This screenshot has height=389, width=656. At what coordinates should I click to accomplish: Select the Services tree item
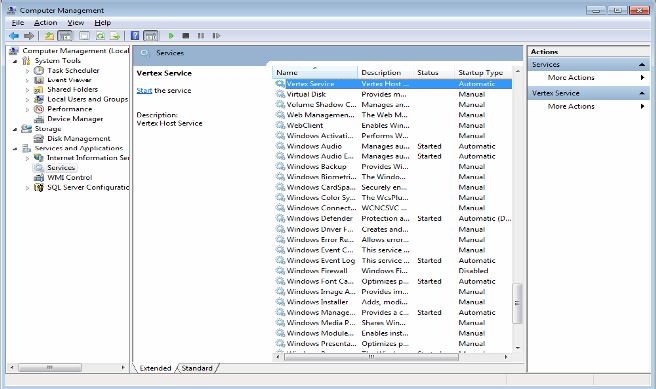point(61,168)
